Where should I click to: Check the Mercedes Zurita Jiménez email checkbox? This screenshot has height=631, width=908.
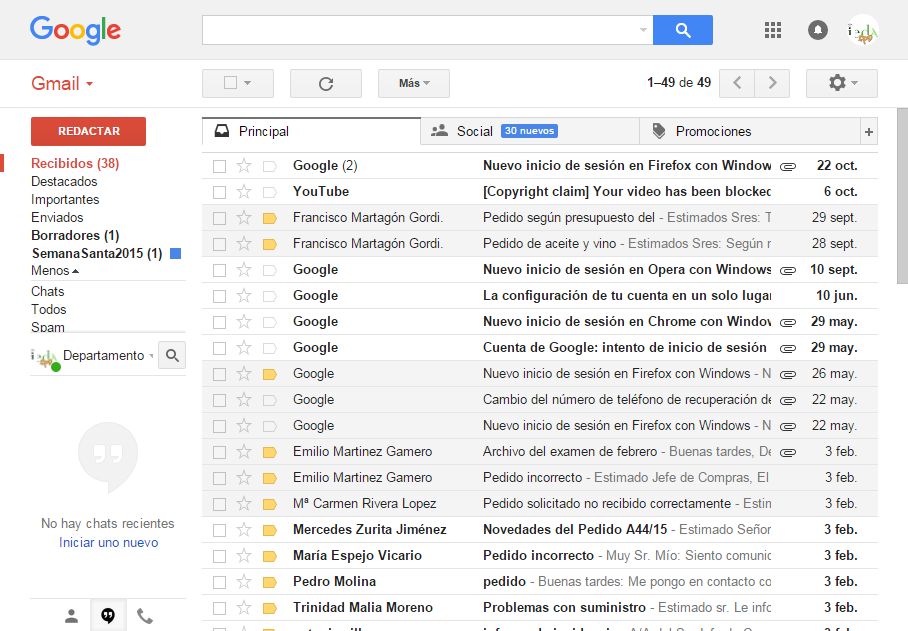[x=219, y=530]
